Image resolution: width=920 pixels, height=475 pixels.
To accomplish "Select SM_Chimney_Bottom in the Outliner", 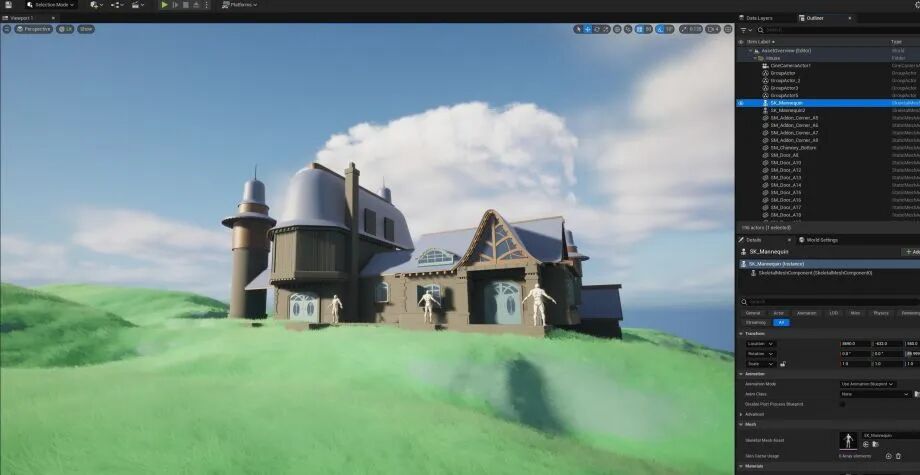I will coord(793,148).
